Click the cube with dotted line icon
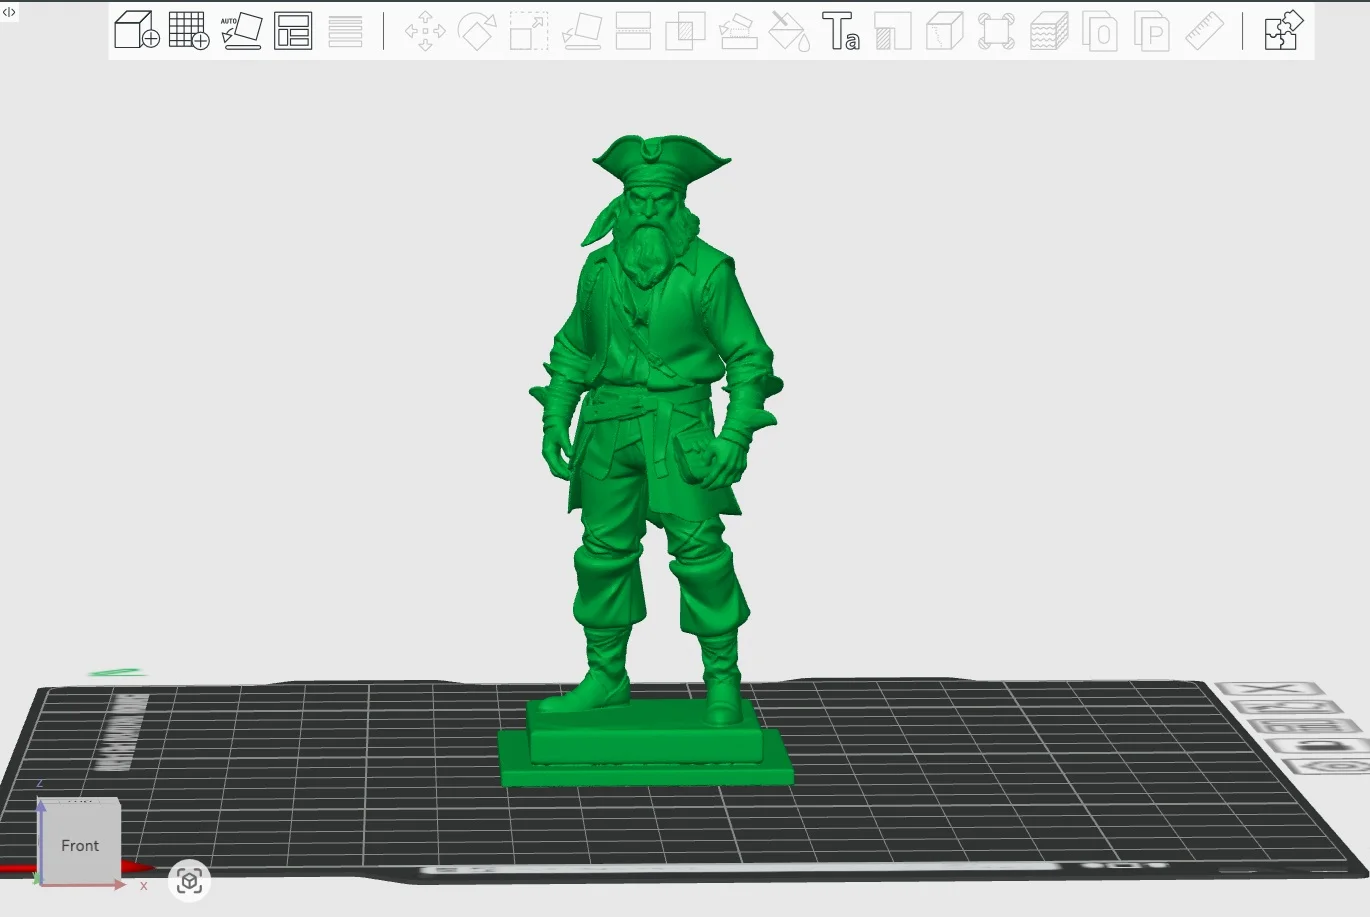The width and height of the screenshot is (1370, 917). (x=945, y=31)
